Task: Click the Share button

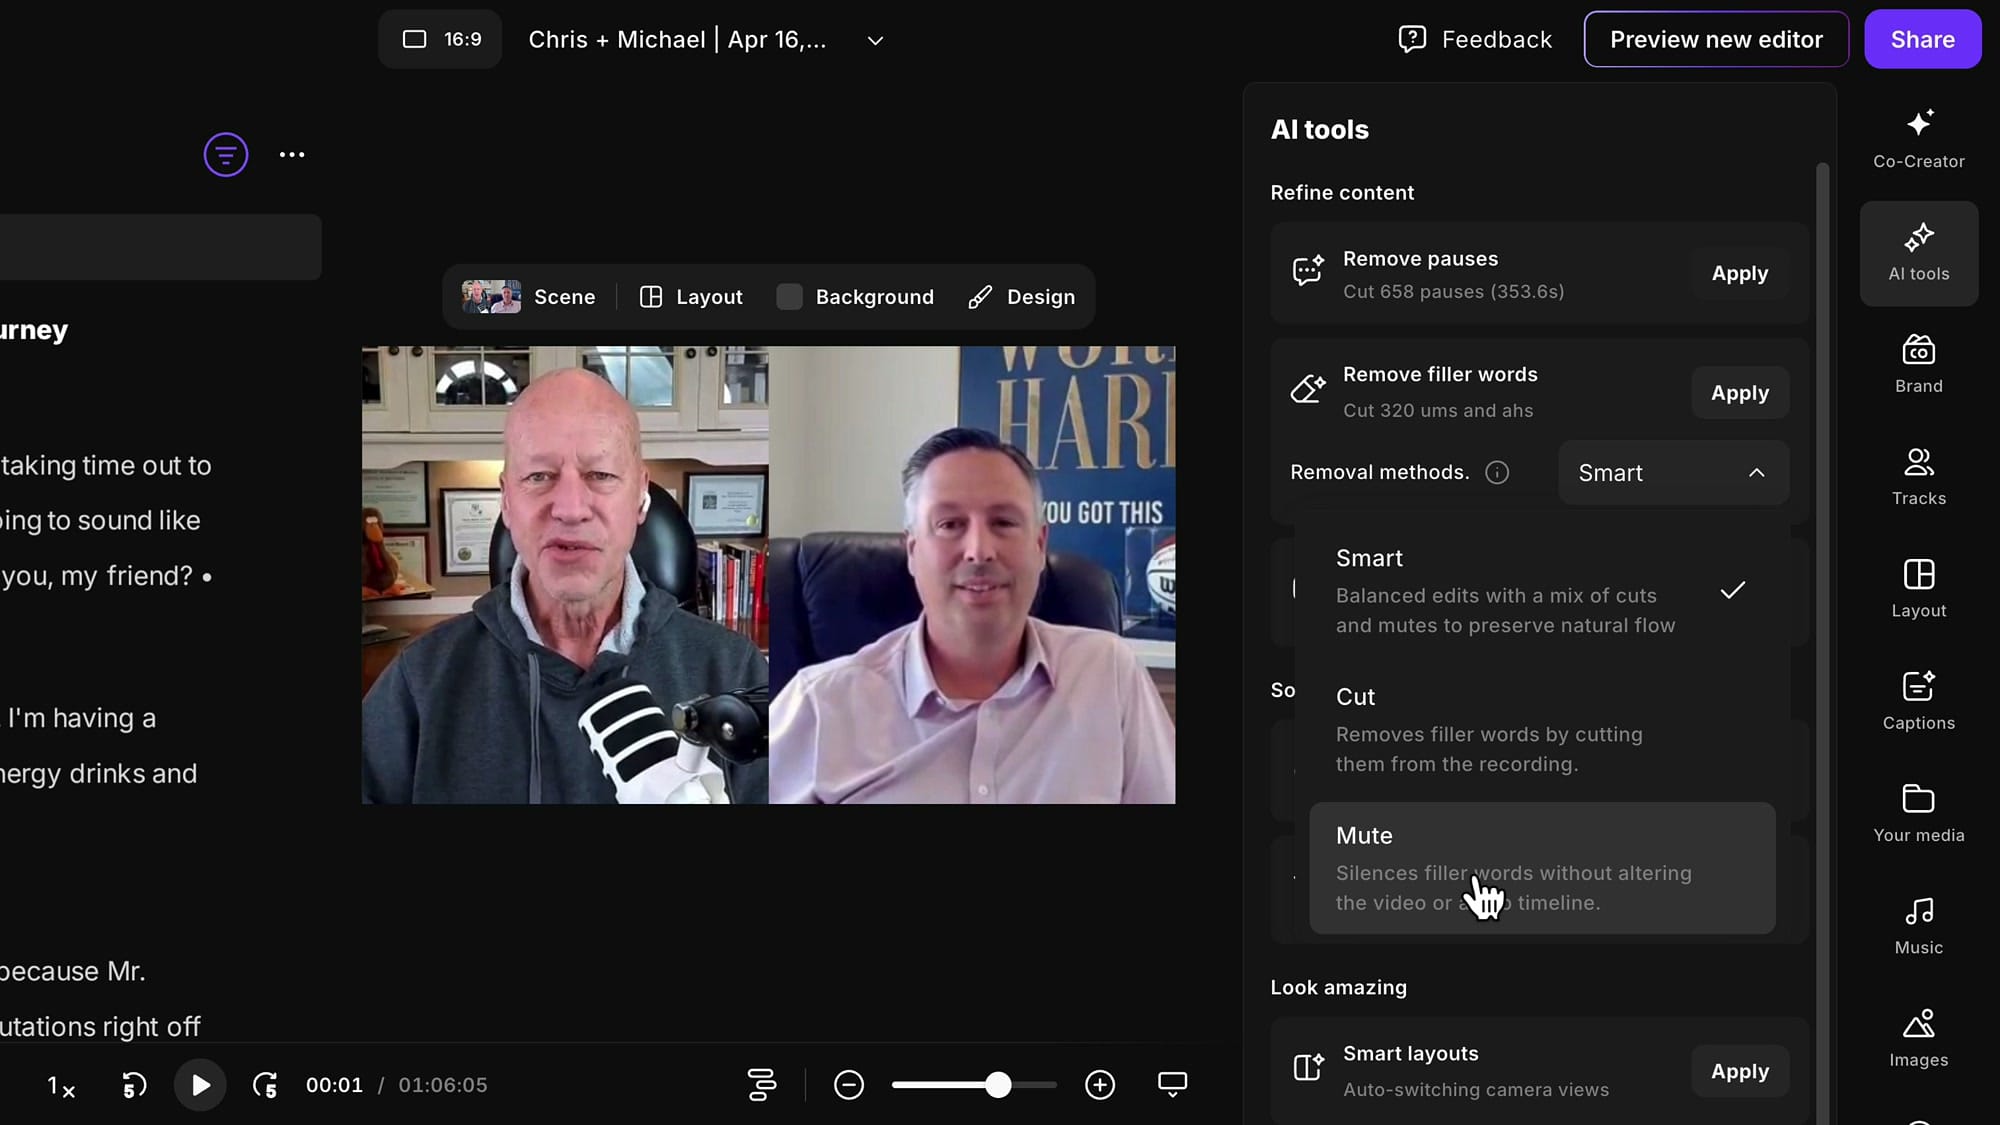Action: click(1921, 39)
